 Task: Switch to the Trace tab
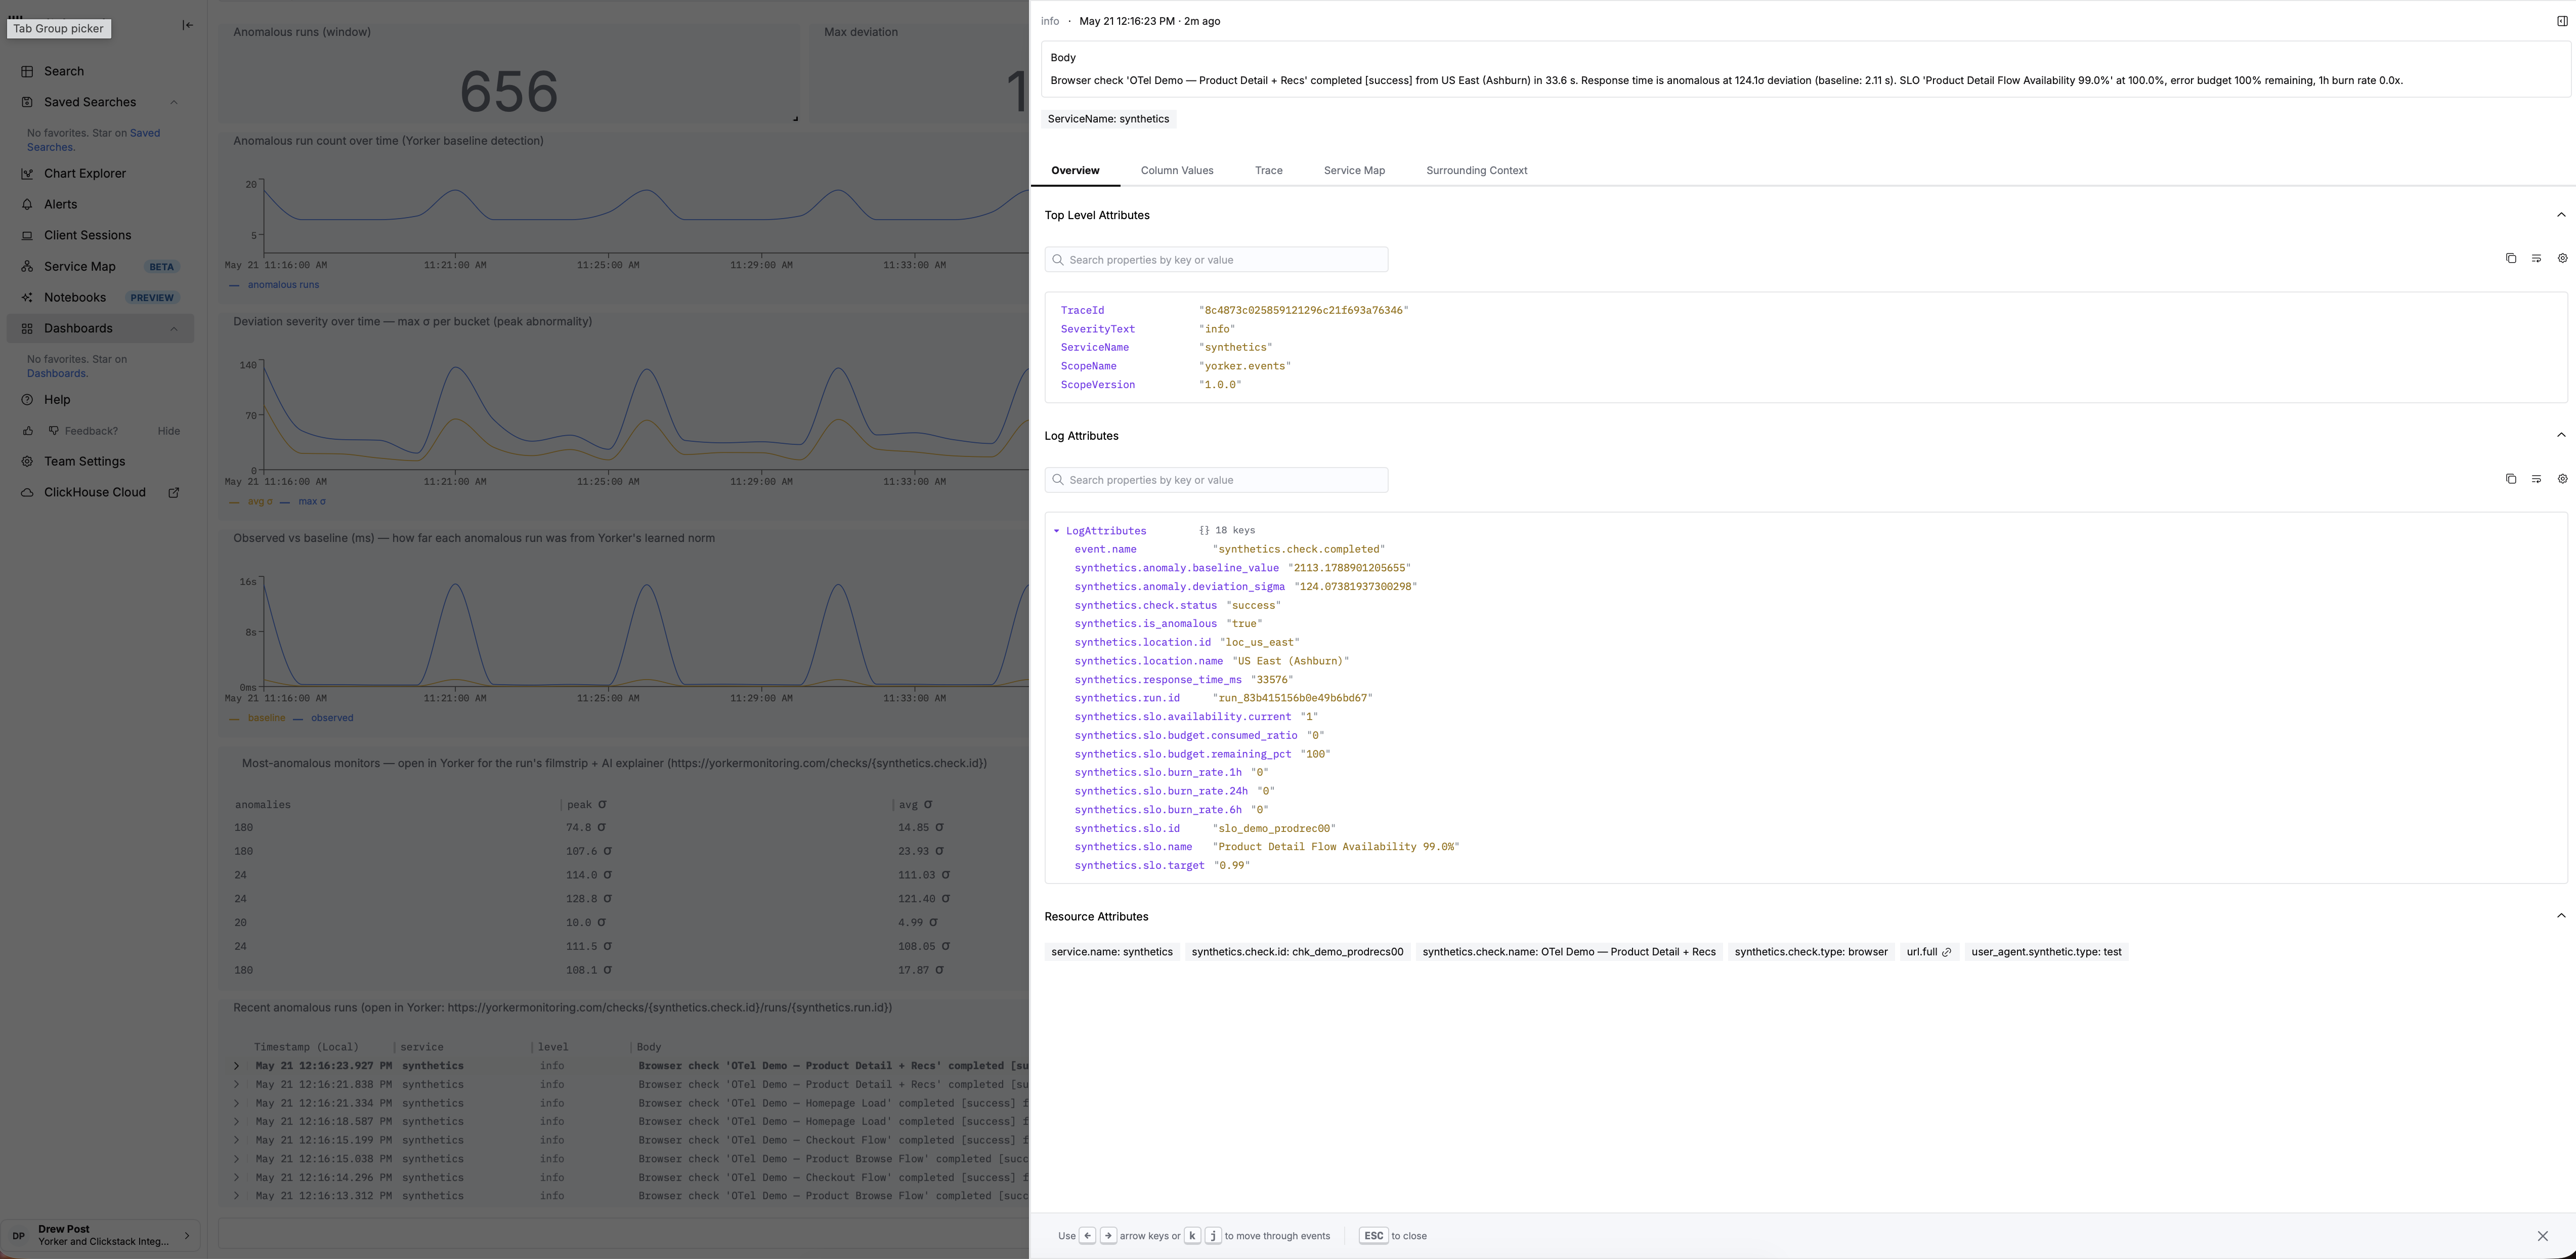1268,171
